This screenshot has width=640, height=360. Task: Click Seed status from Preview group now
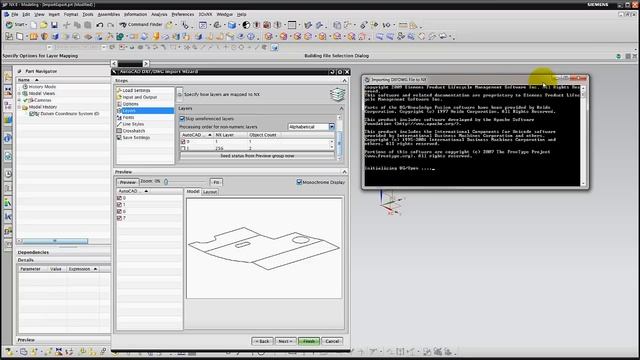click(x=257, y=156)
